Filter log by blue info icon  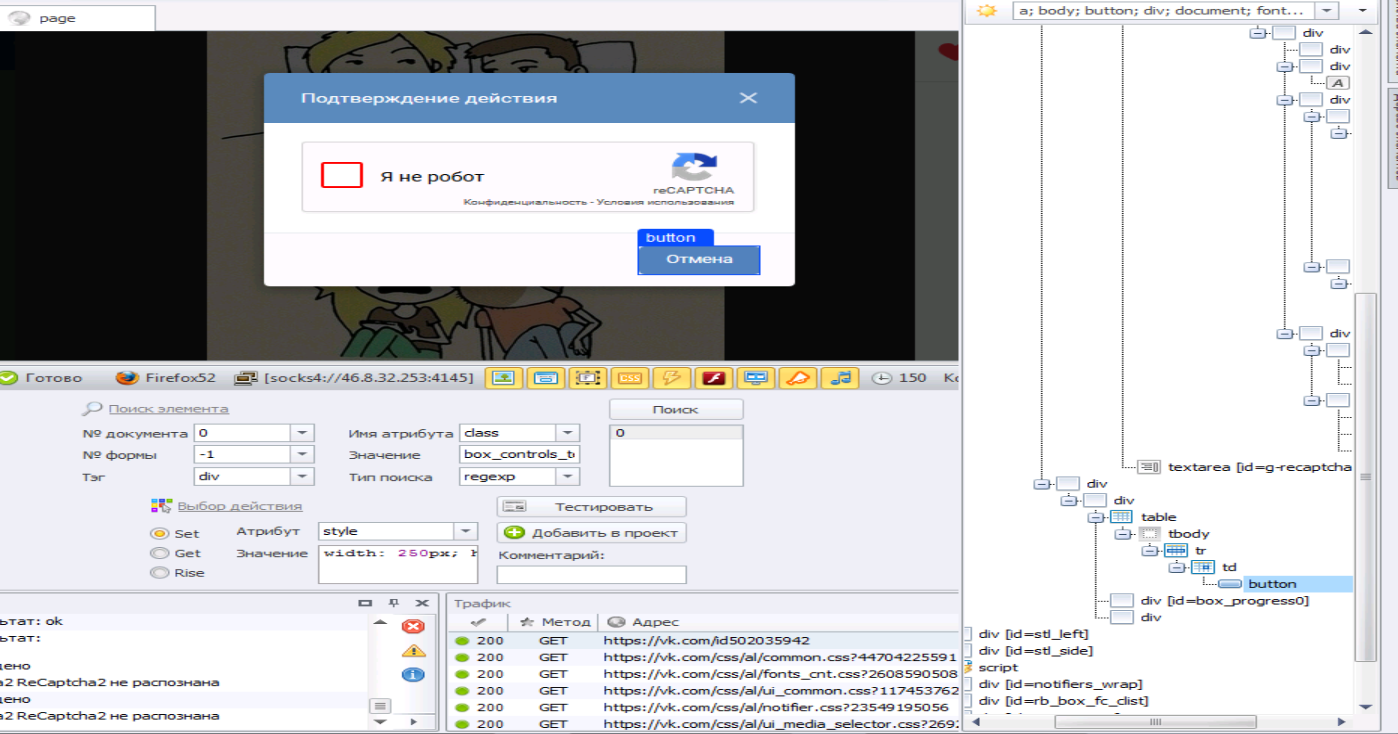click(412, 674)
